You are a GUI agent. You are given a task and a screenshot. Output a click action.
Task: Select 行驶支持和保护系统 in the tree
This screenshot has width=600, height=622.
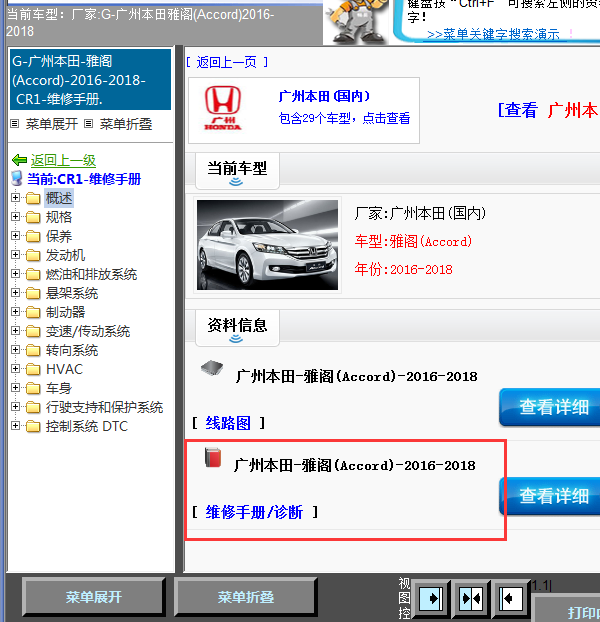coord(104,407)
